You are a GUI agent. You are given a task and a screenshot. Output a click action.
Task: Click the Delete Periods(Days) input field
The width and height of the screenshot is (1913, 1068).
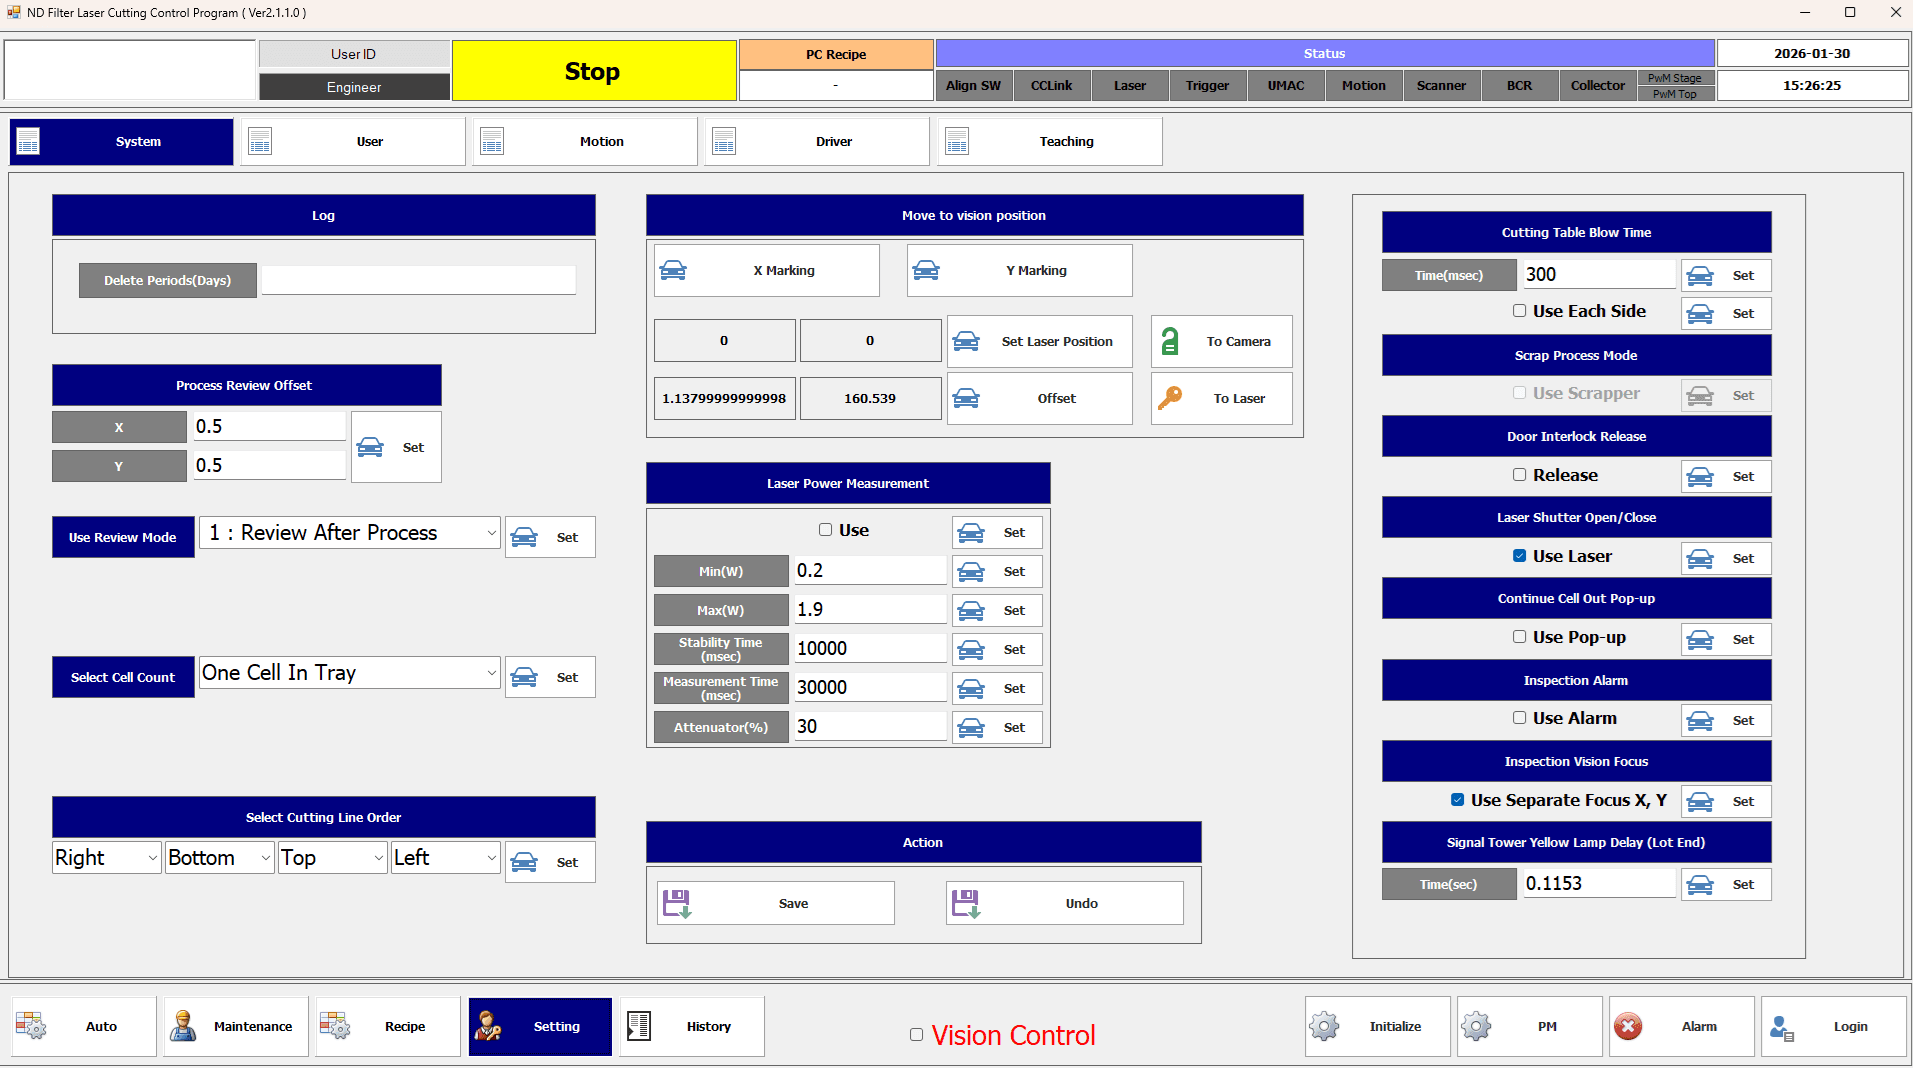(x=418, y=280)
